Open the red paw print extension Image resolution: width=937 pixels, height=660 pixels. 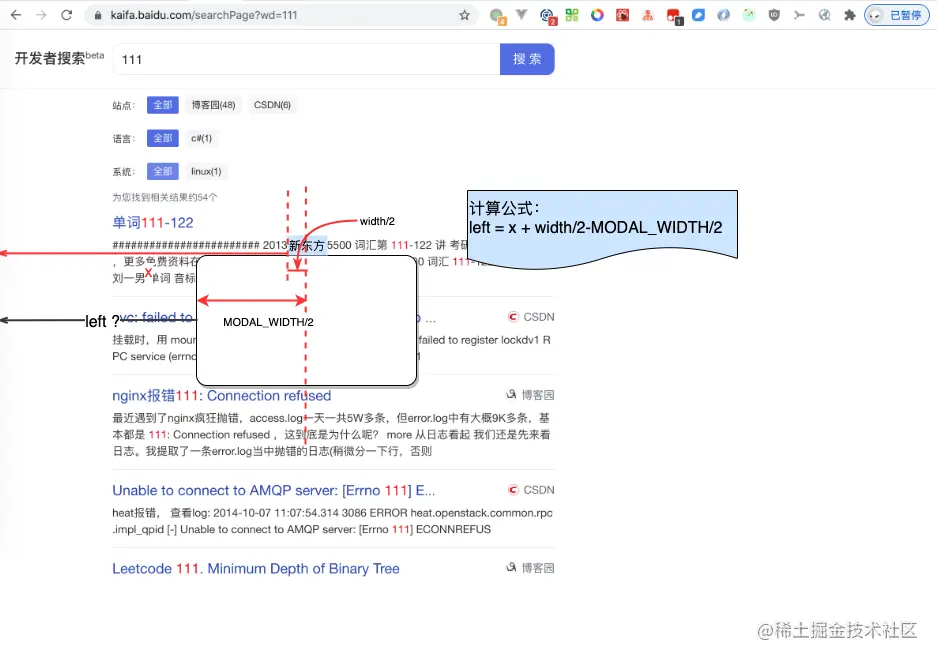623,15
